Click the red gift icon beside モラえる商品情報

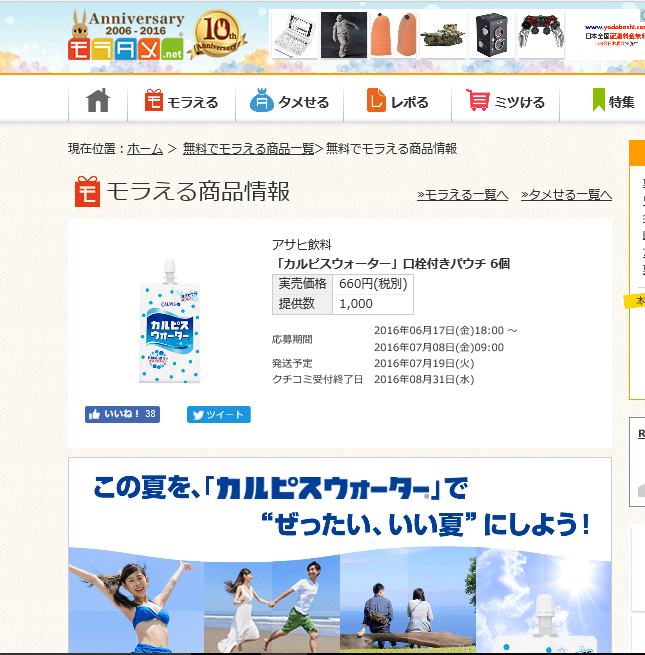(87, 192)
